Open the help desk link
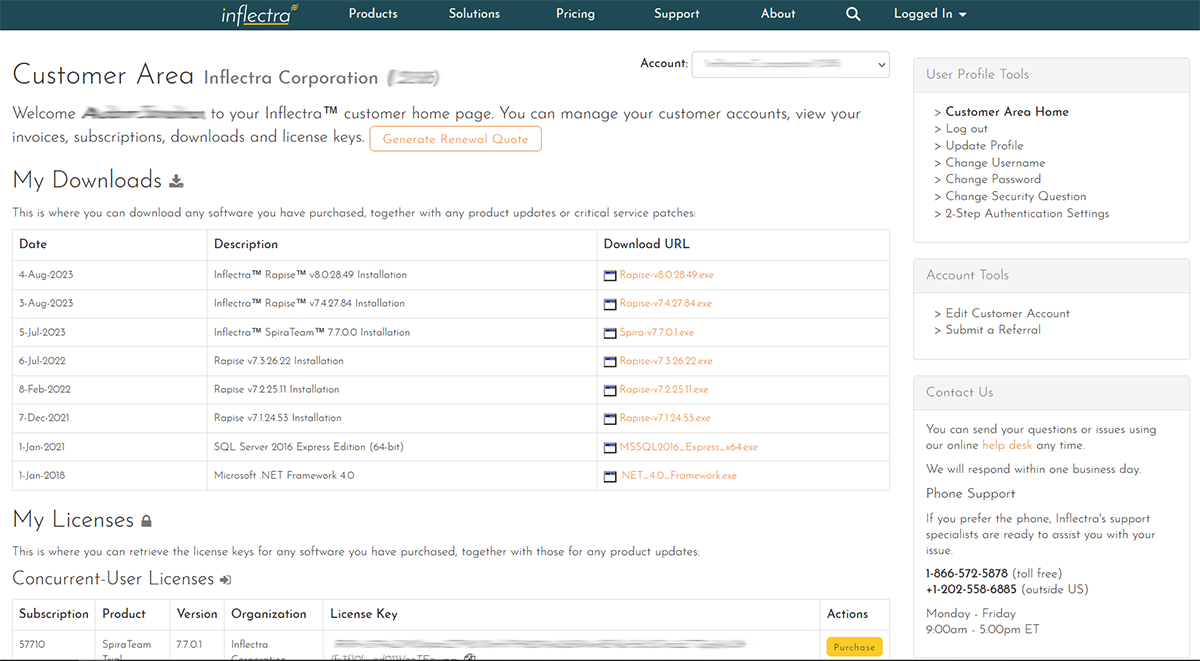The width and height of the screenshot is (1200, 661). [x=1007, y=445]
